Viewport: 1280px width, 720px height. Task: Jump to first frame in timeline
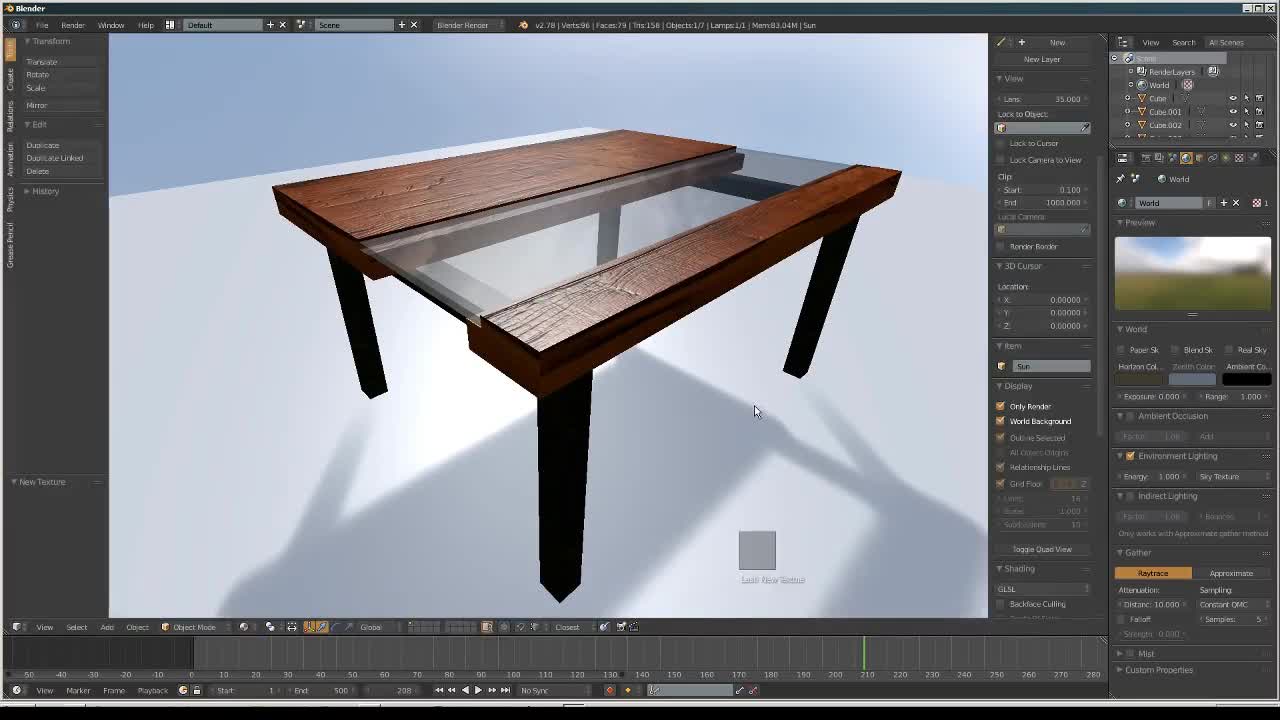click(x=439, y=690)
